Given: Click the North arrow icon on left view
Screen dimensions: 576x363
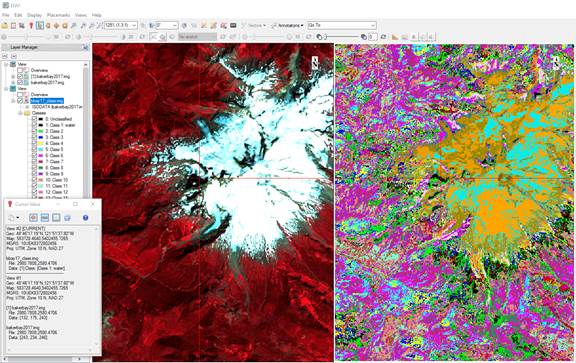Looking at the screenshot, I should coord(315,62).
